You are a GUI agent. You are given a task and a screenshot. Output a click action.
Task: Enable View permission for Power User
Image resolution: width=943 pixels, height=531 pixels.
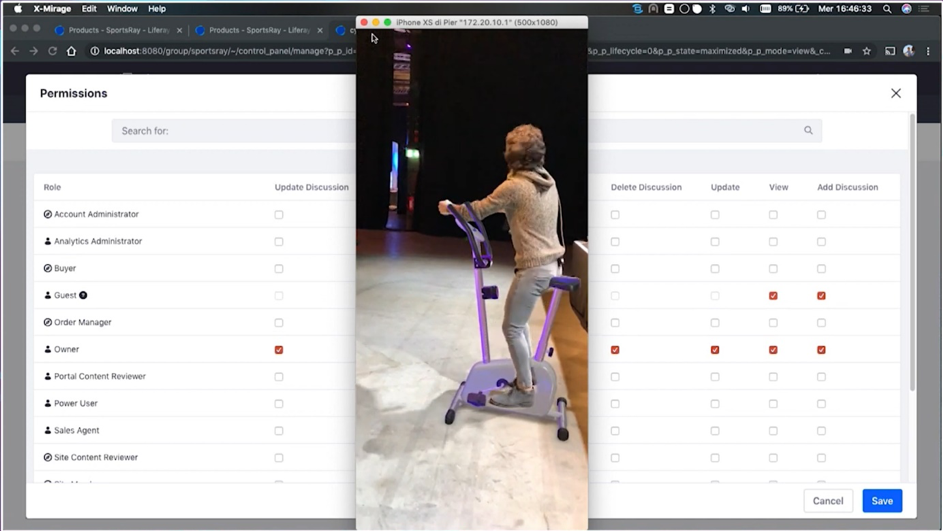point(773,404)
